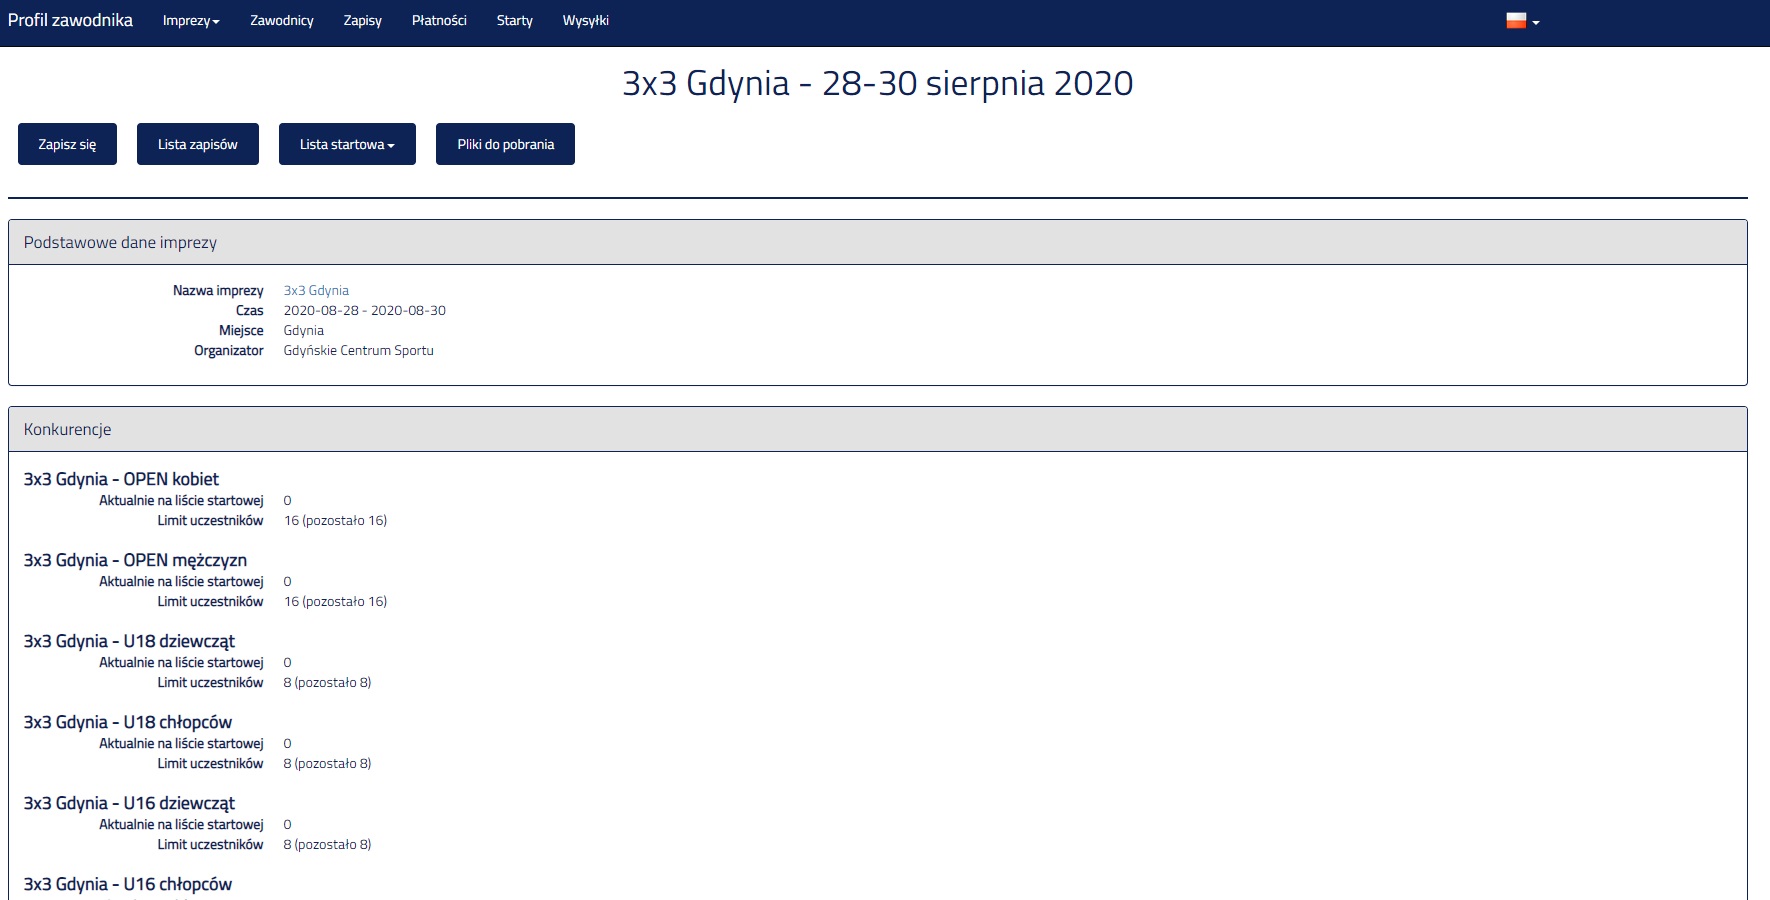Follow the 3x3 Gdynia event name link
The height and width of the screenshot is (900, 1770).
click(x=316, y=291)
